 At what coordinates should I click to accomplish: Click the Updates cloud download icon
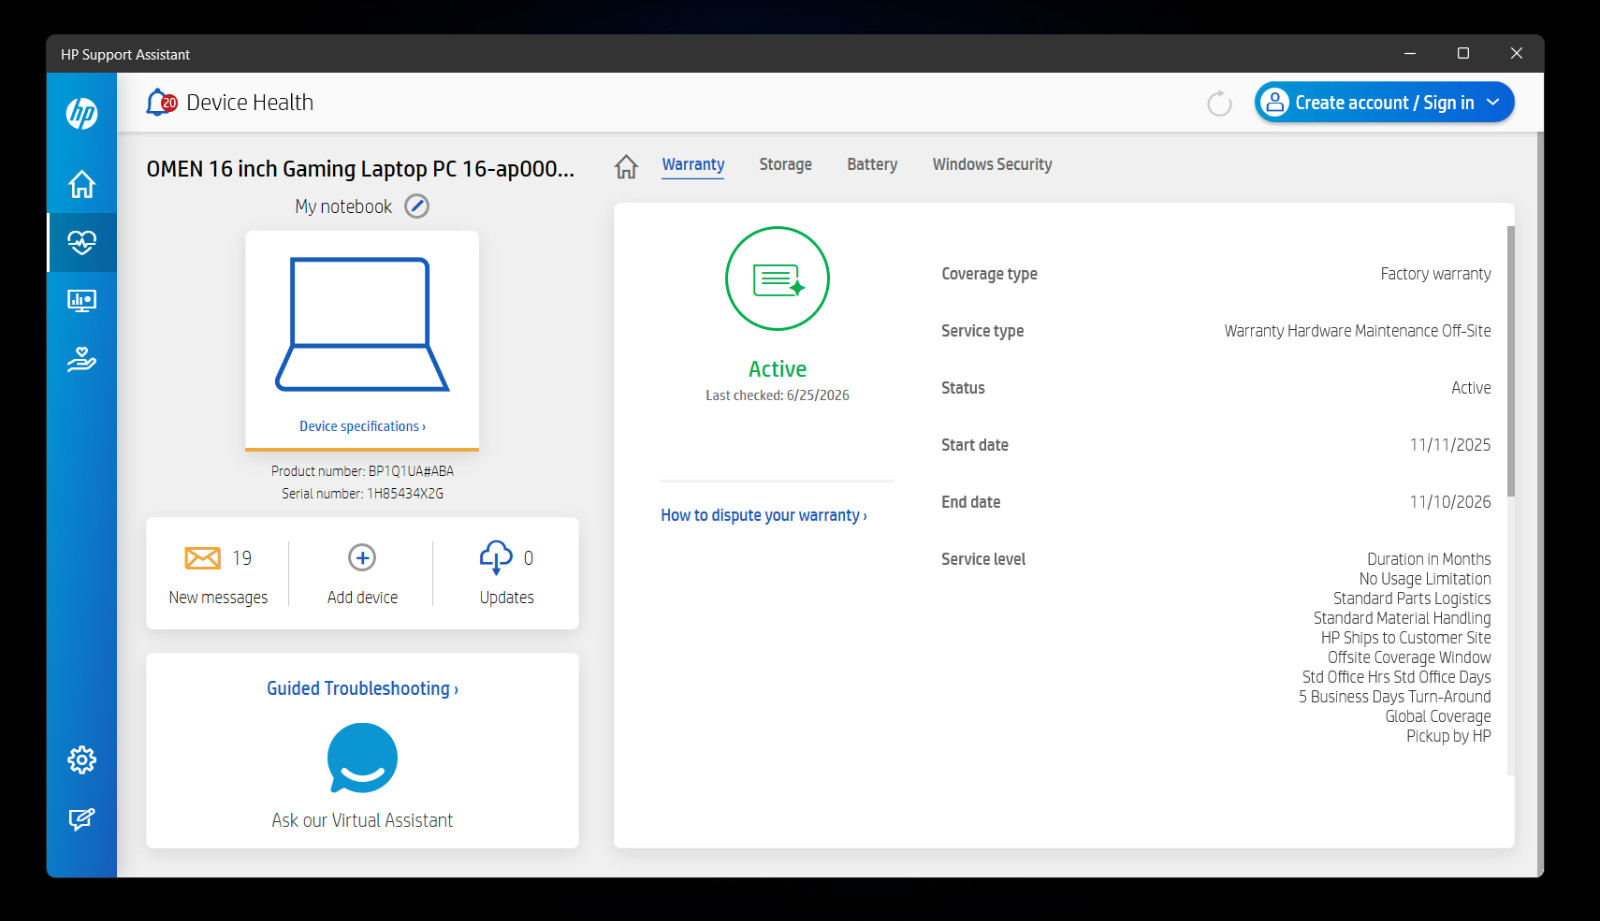click(496, 558)
